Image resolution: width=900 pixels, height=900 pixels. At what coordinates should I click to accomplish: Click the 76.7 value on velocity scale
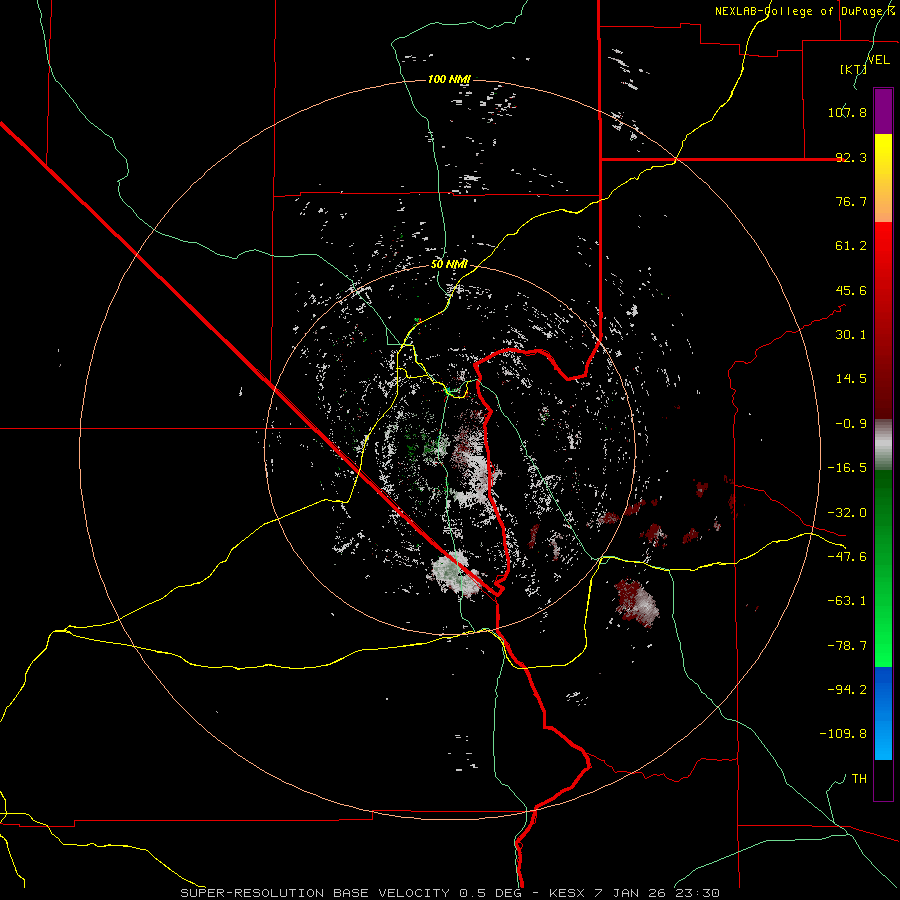tap(851, 201)
